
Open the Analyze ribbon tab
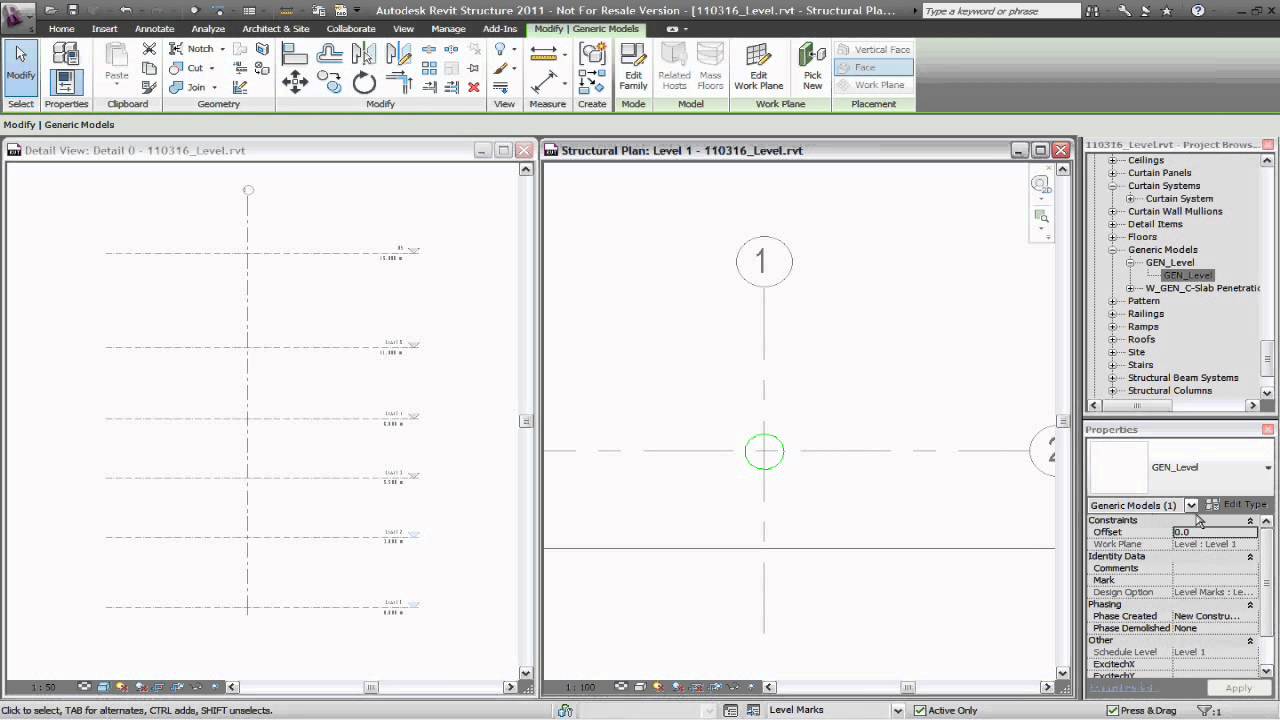pos(208,29)
